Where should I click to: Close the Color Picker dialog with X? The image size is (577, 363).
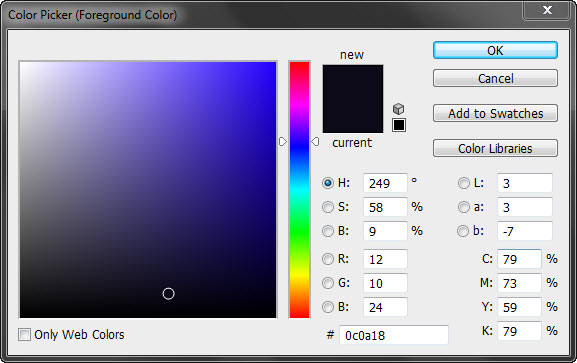(547, 10)
